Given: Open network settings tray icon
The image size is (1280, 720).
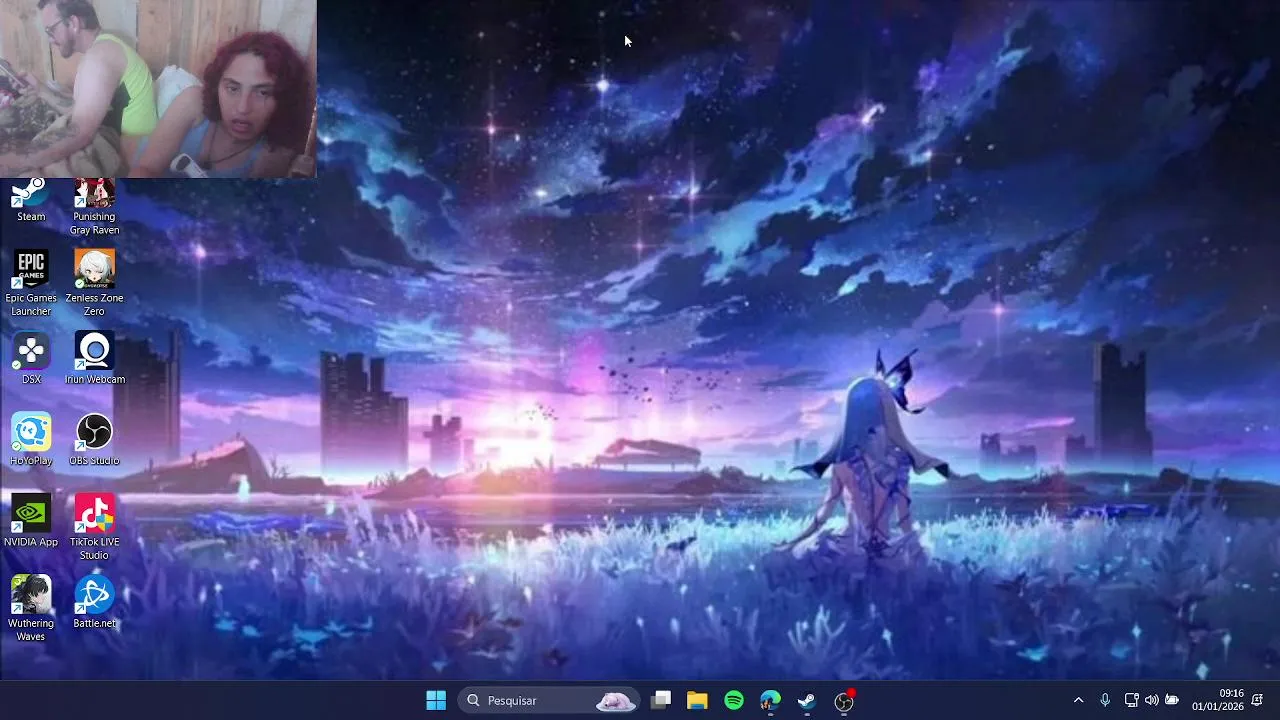Looking at the screenshot, I should [1131, 700].
